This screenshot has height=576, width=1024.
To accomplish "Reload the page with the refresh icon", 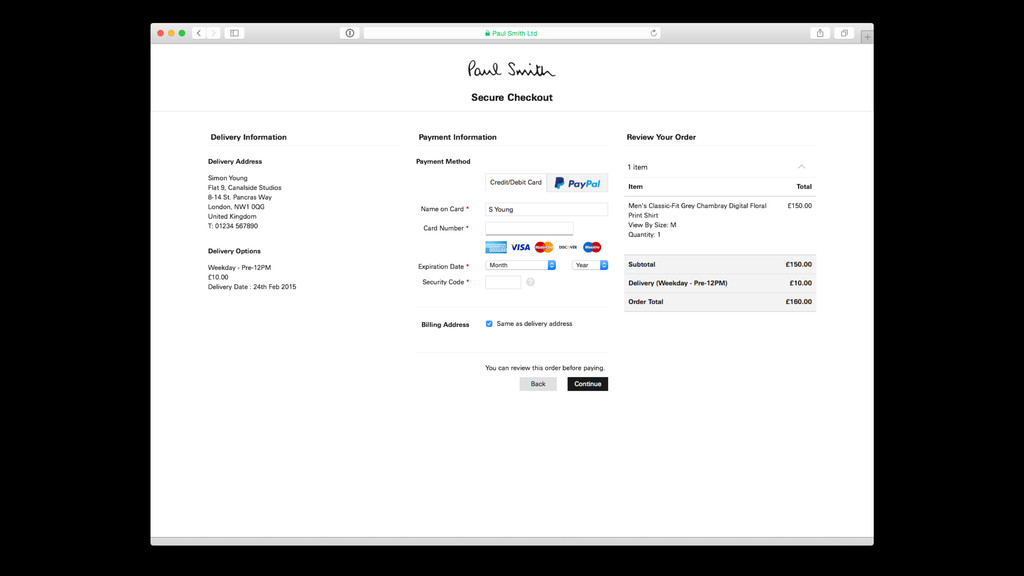I will coord(653,33).
